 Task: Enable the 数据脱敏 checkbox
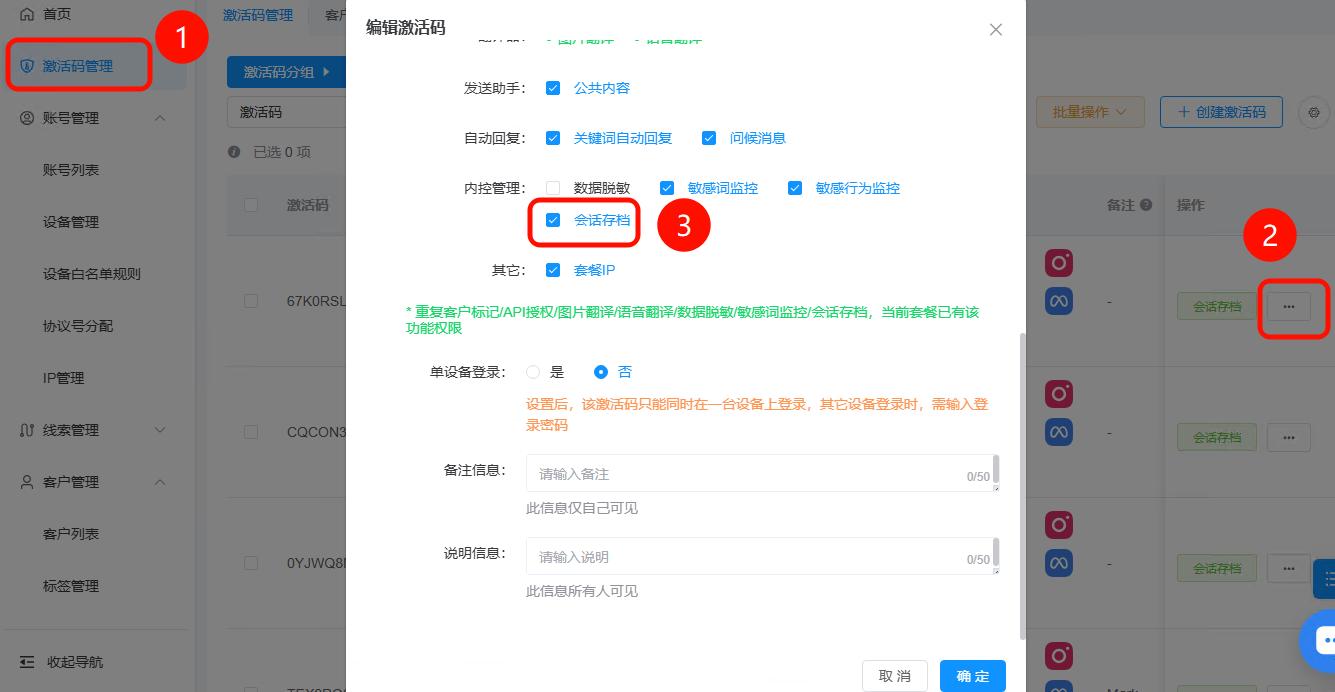(x=553, y=188)
